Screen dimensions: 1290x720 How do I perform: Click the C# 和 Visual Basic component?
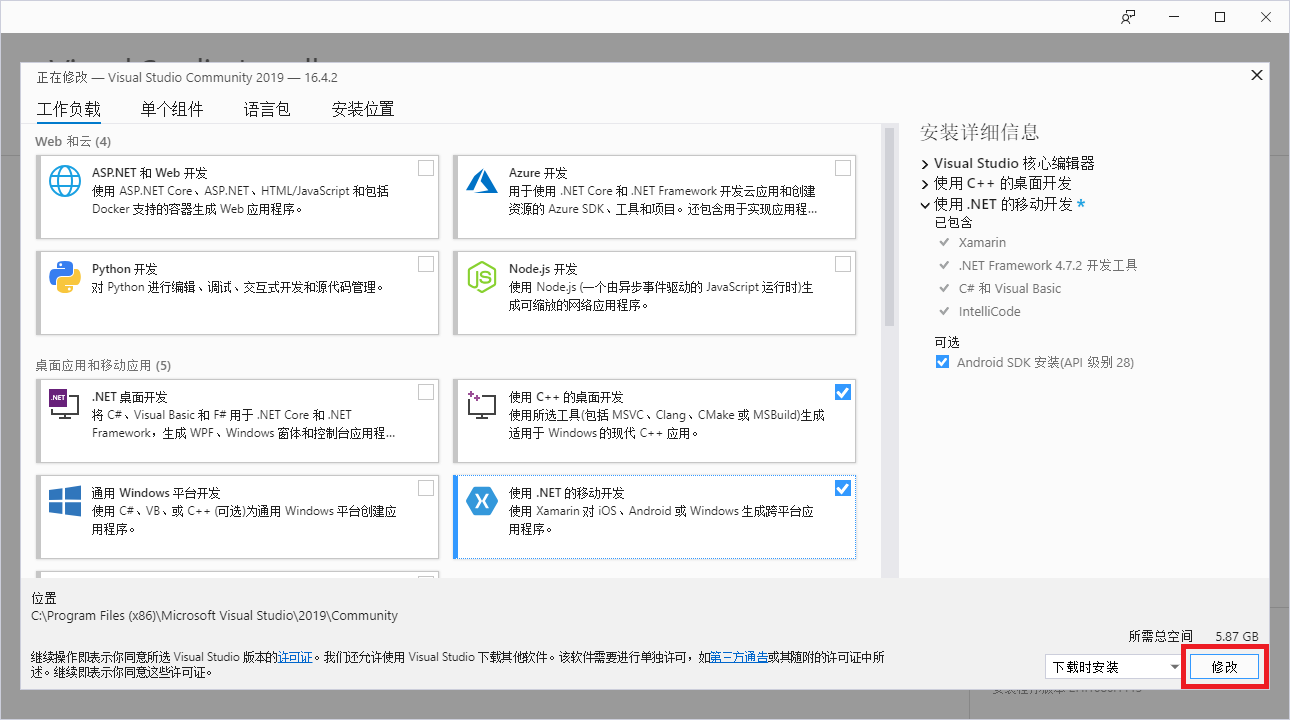click(1010, 289)
